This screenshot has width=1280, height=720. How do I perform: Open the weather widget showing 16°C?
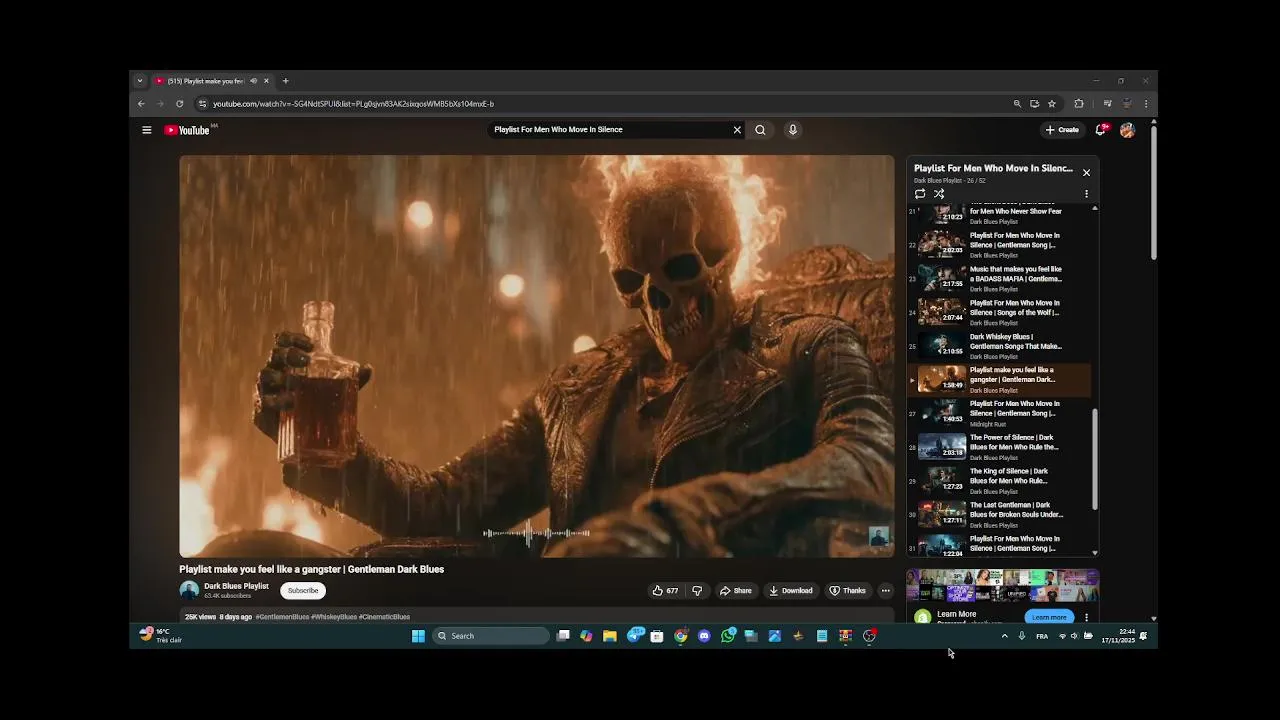[161, 636]
